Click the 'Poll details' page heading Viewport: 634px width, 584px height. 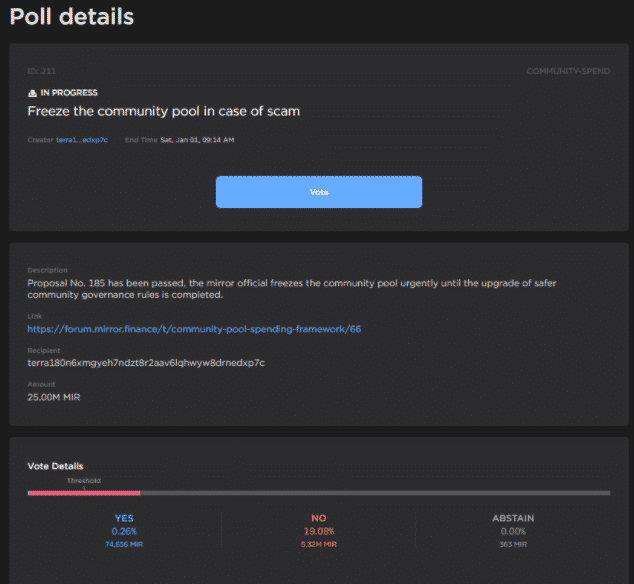pyautogui.click(x=72, y=17)
